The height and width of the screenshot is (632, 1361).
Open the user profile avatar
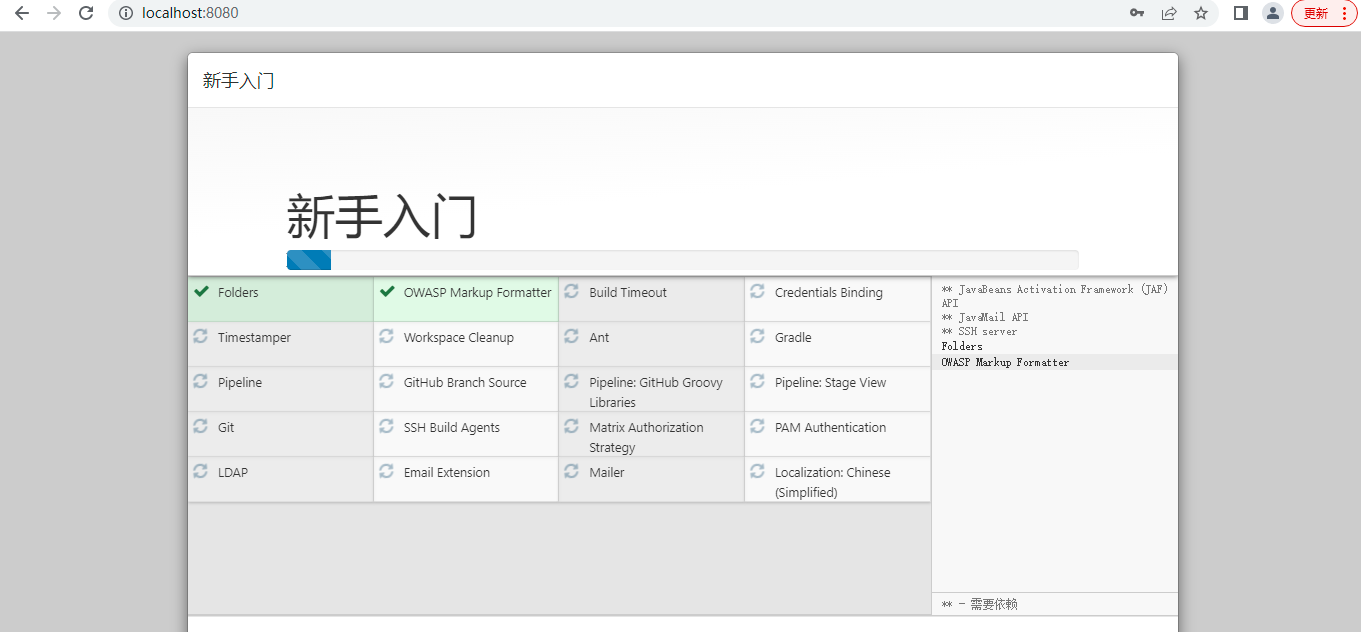(1273, 13)
